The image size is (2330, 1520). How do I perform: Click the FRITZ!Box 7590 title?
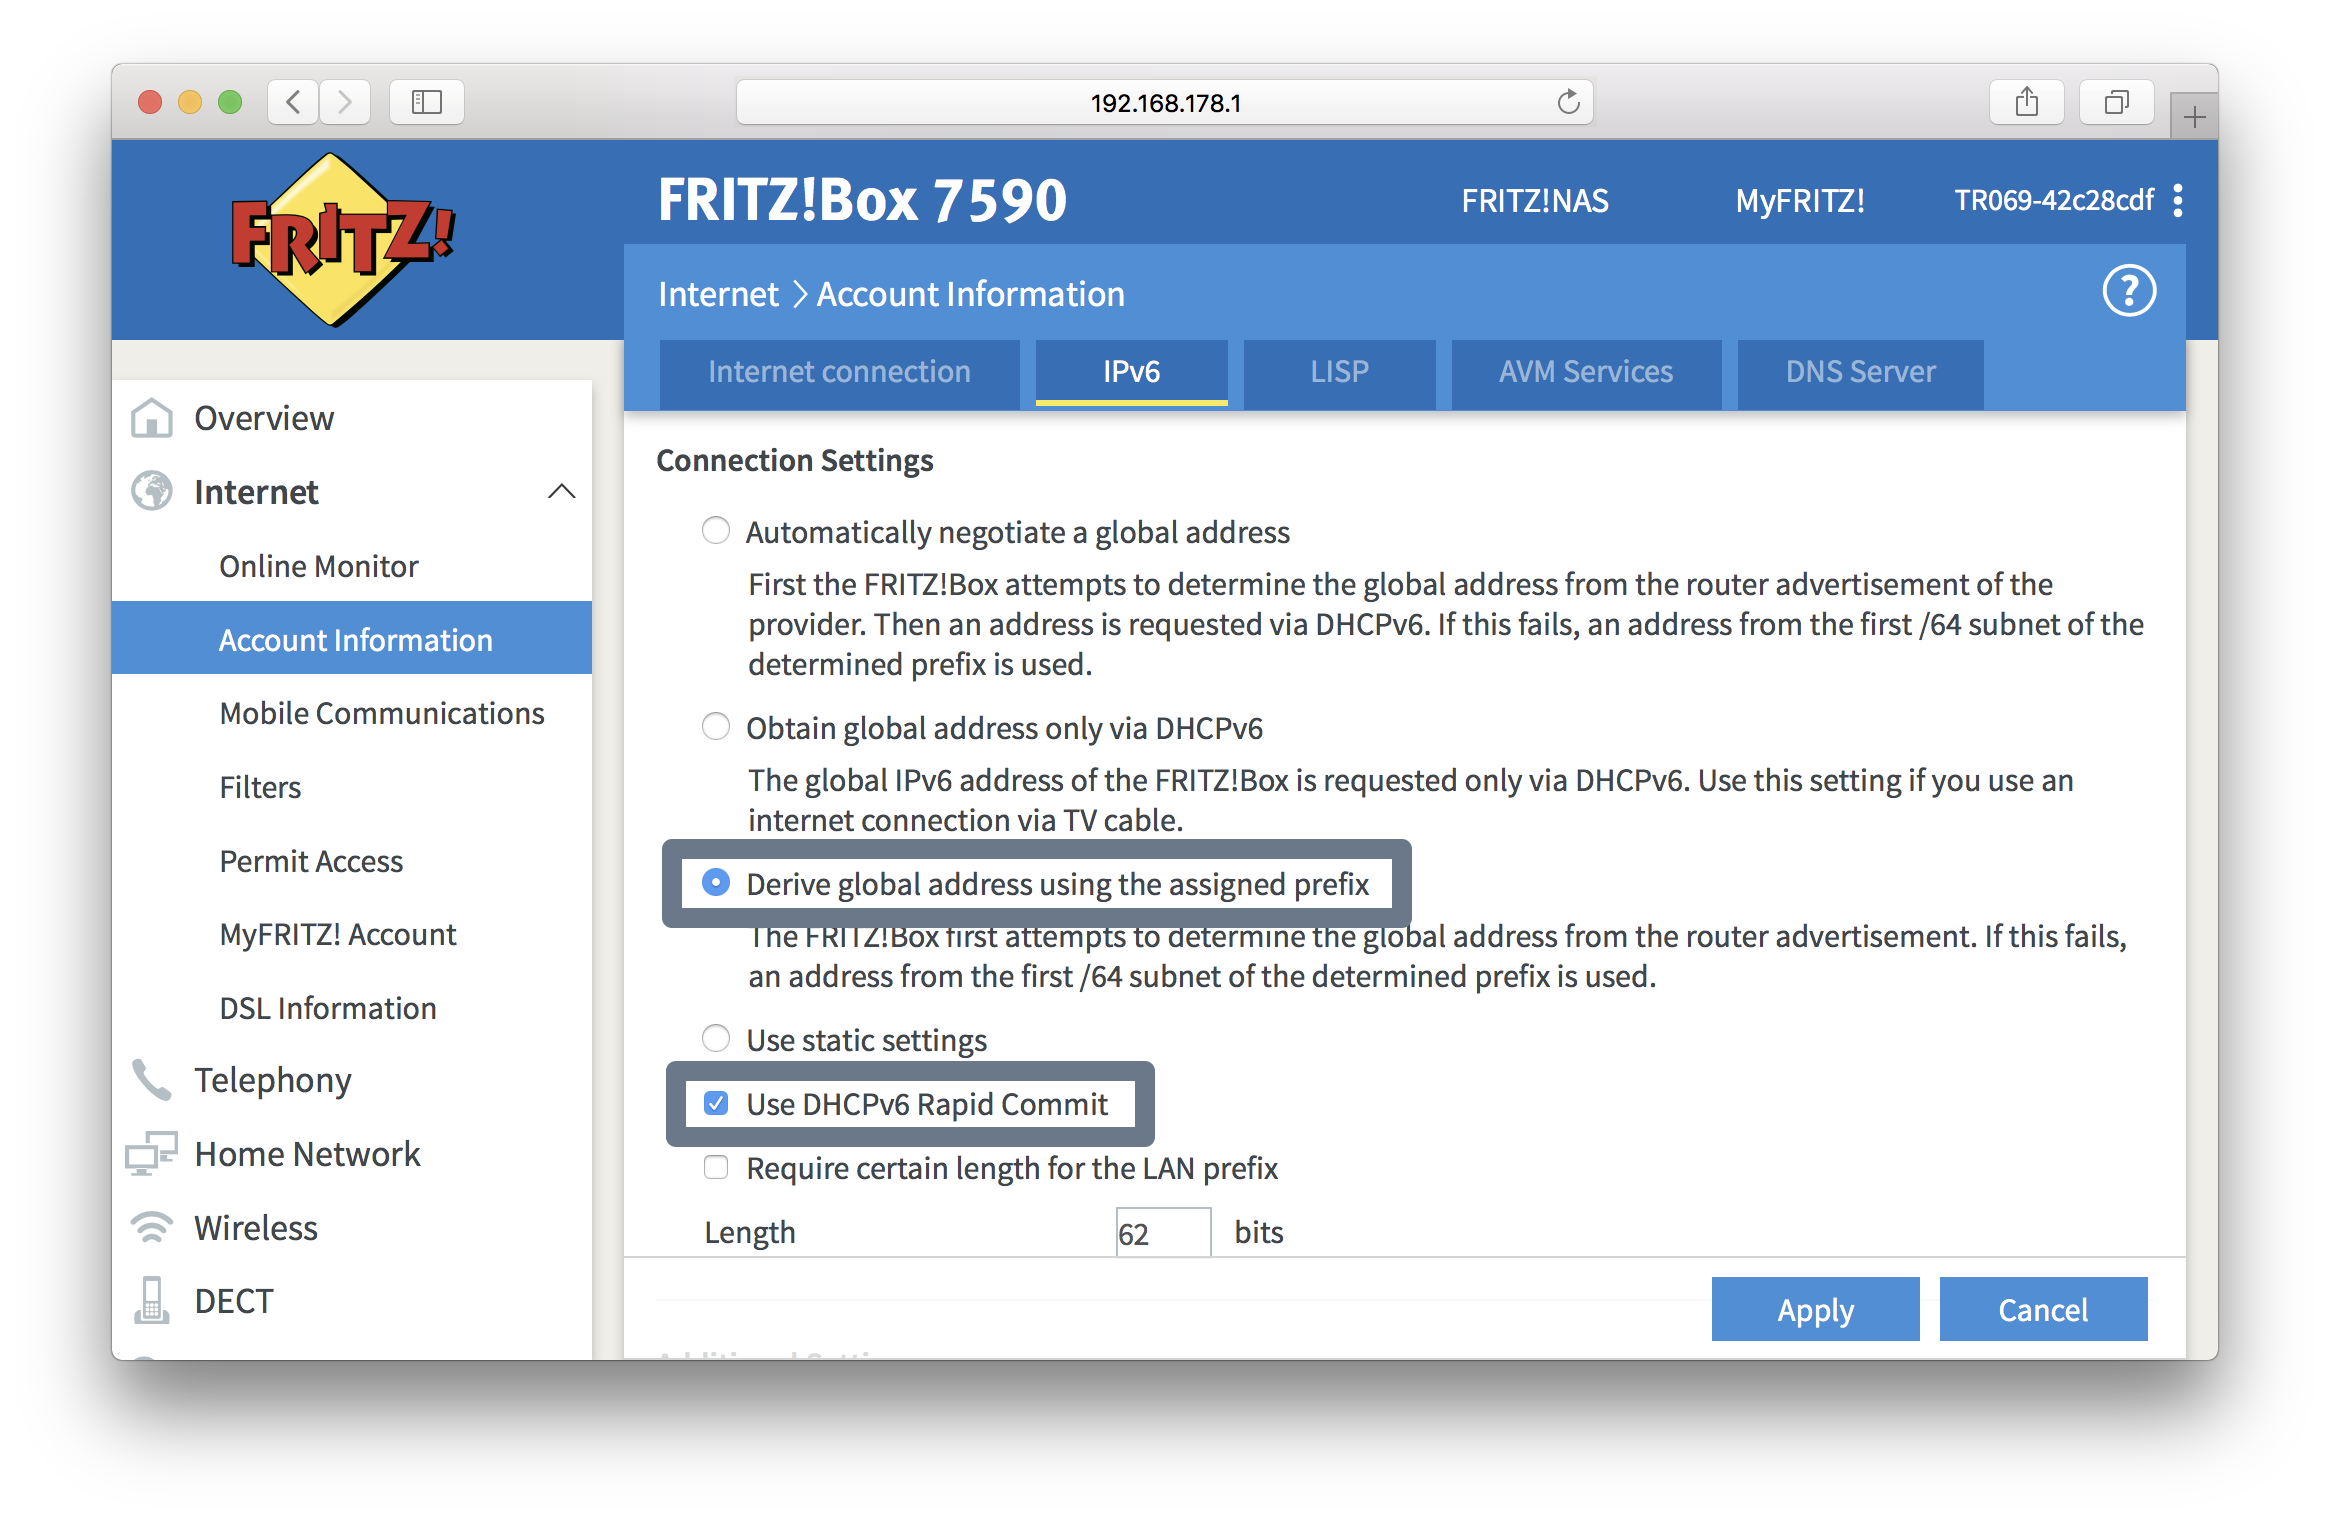pyautogui.click(x=862, y=200)
